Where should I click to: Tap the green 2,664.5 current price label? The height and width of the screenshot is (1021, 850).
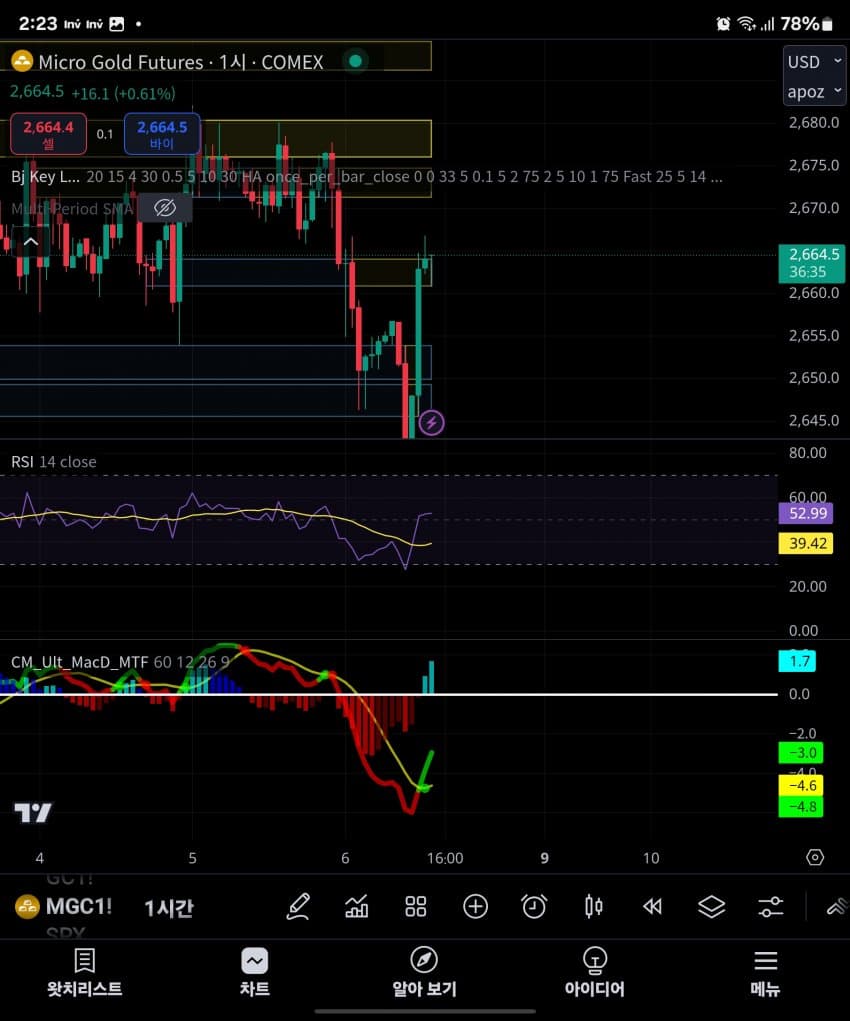click(807, 263)
